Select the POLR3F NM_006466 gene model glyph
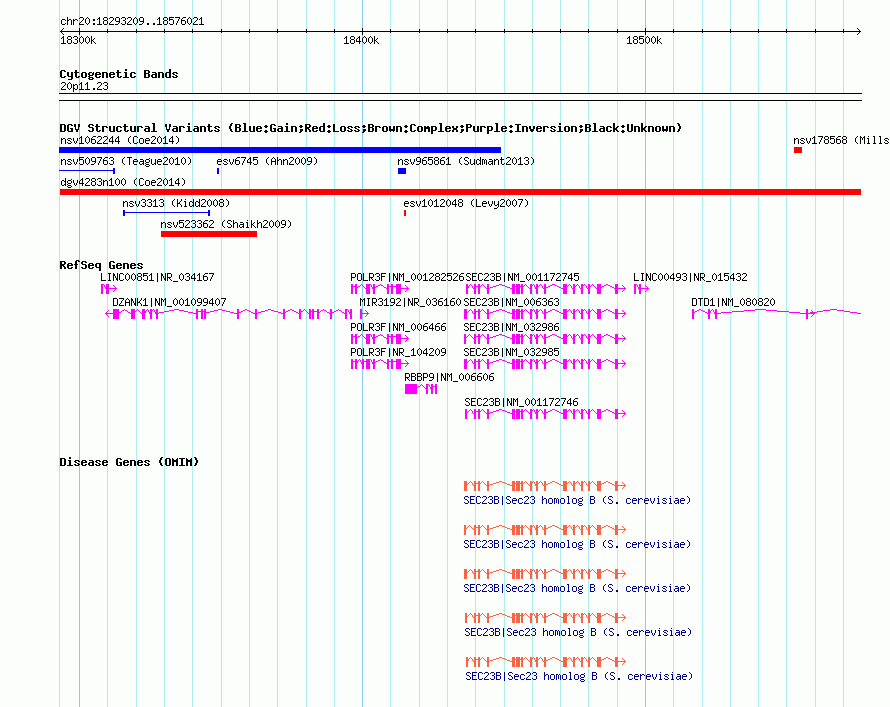 pos(380,339)
